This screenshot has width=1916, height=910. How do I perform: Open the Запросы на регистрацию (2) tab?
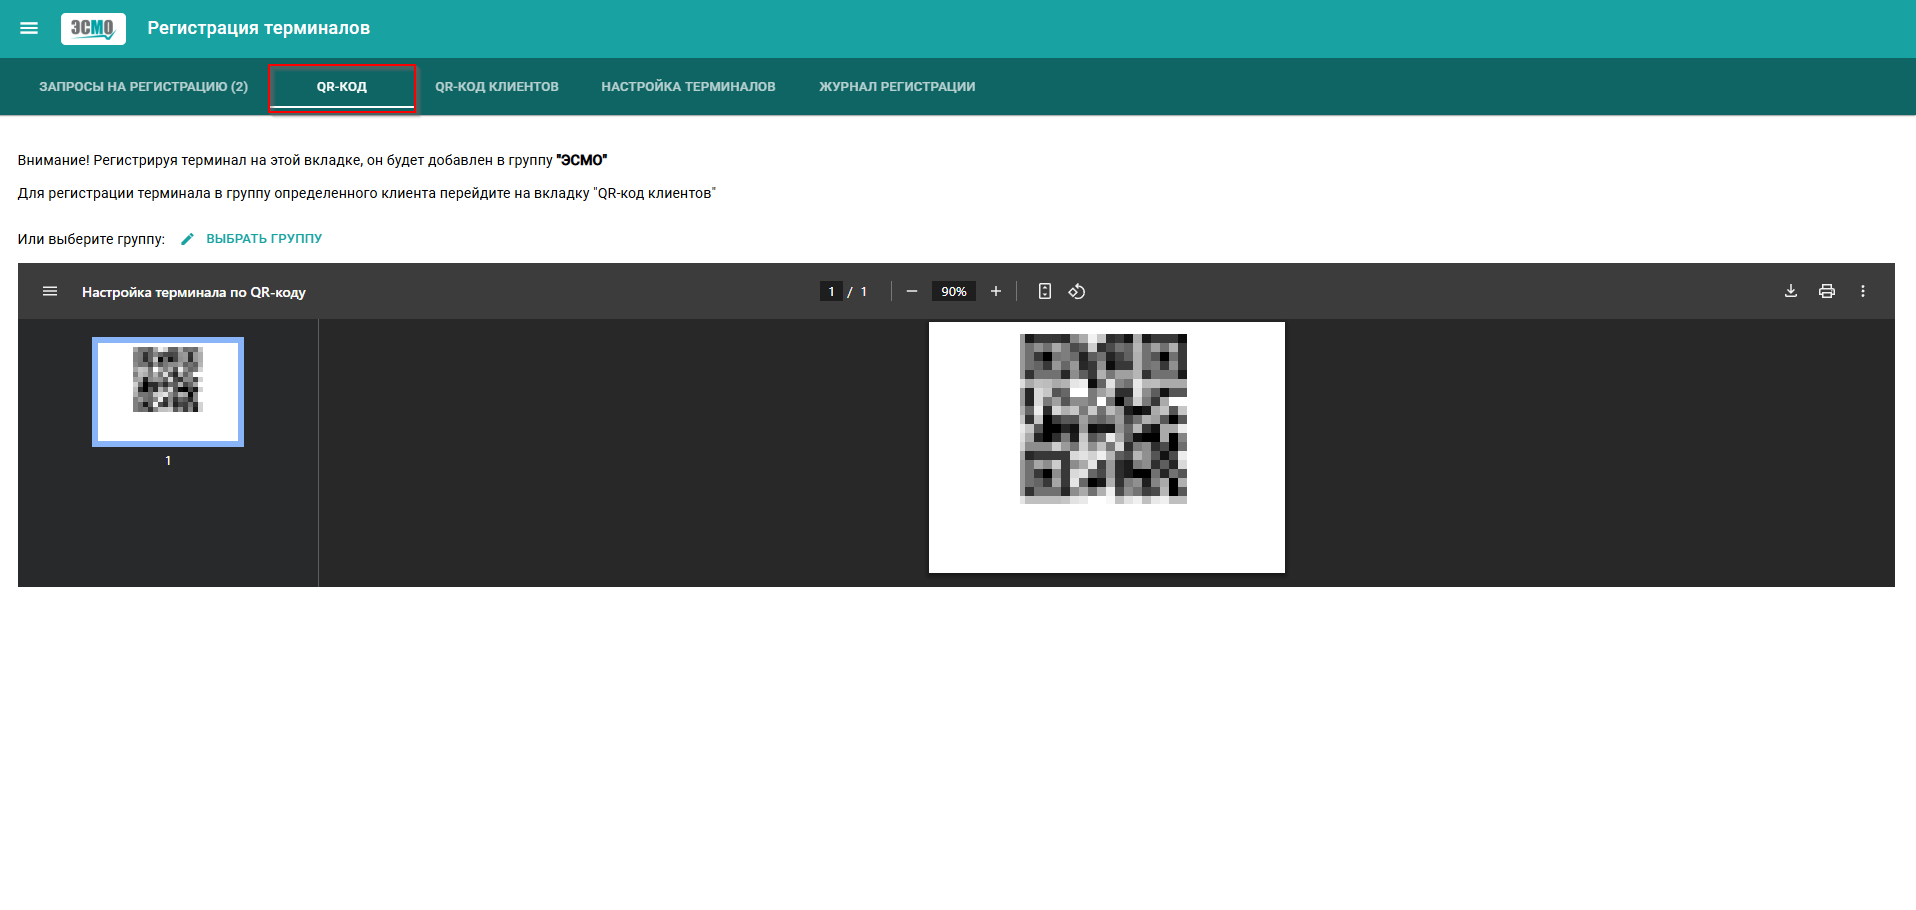pyautogui.click(x=143, y=87)
